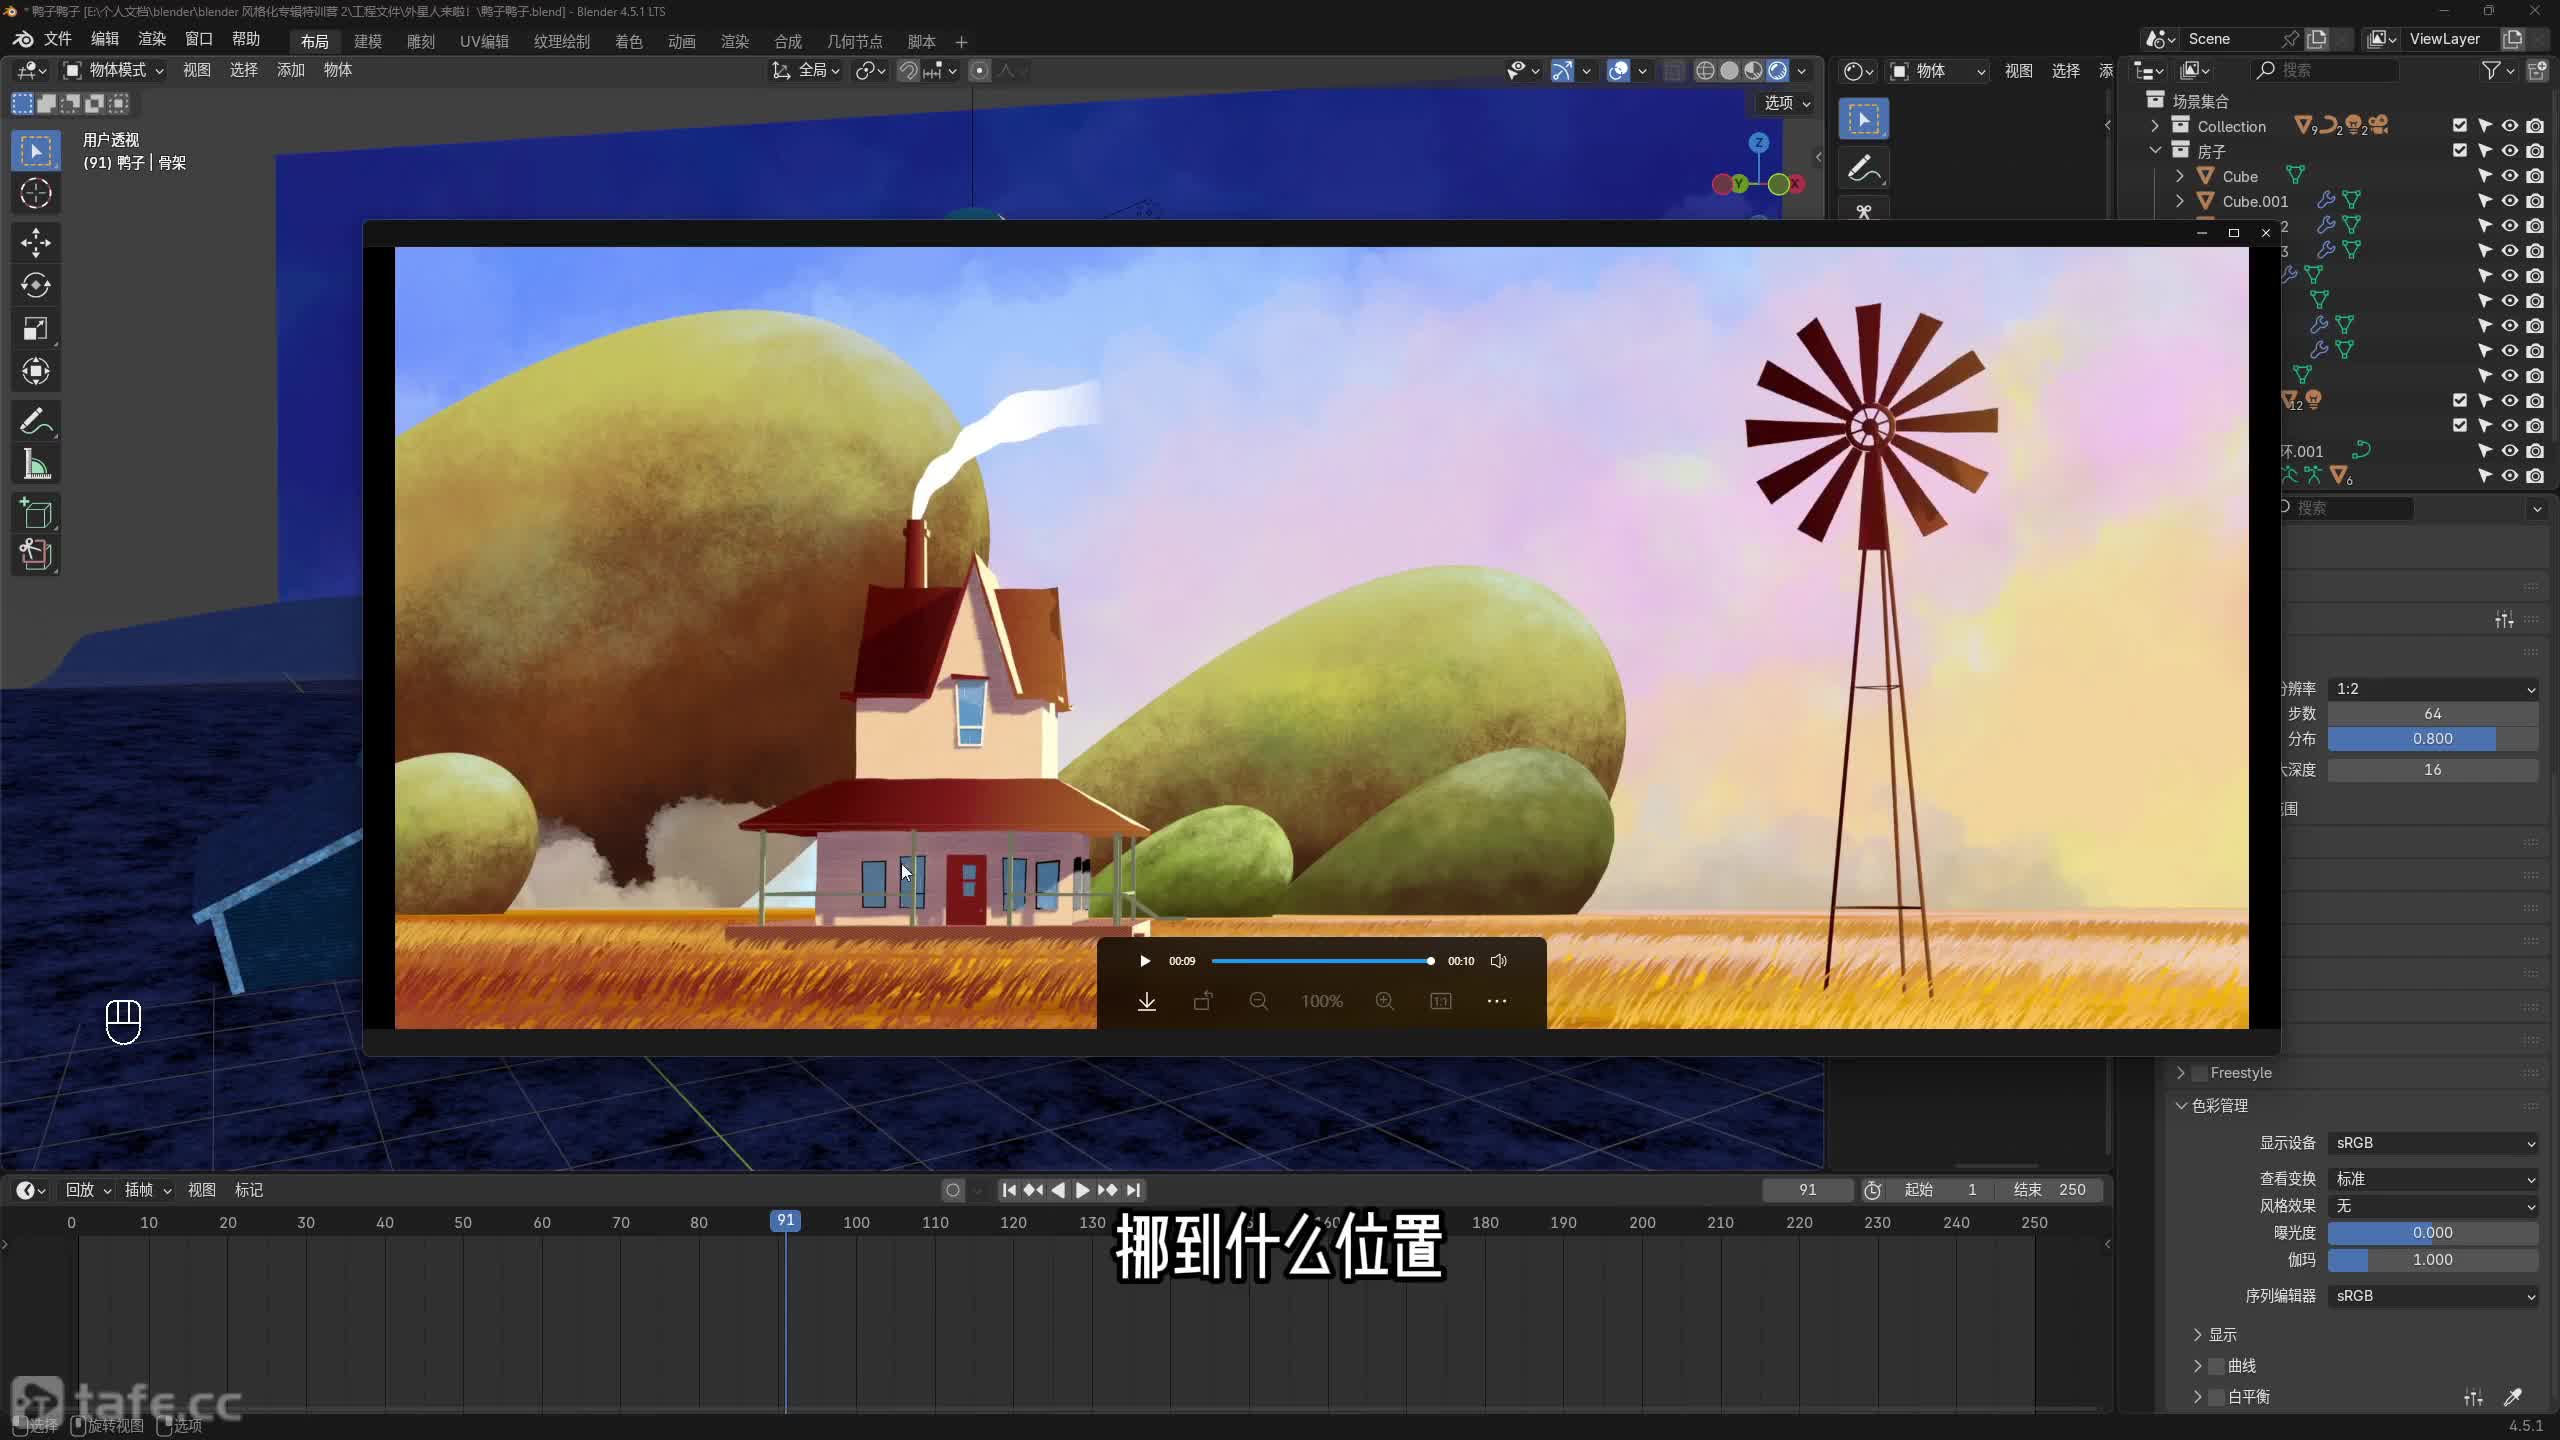Switch to the 几何节点 workspace tab
The width and height of the screenshot is (2560, 1440).
855,41
